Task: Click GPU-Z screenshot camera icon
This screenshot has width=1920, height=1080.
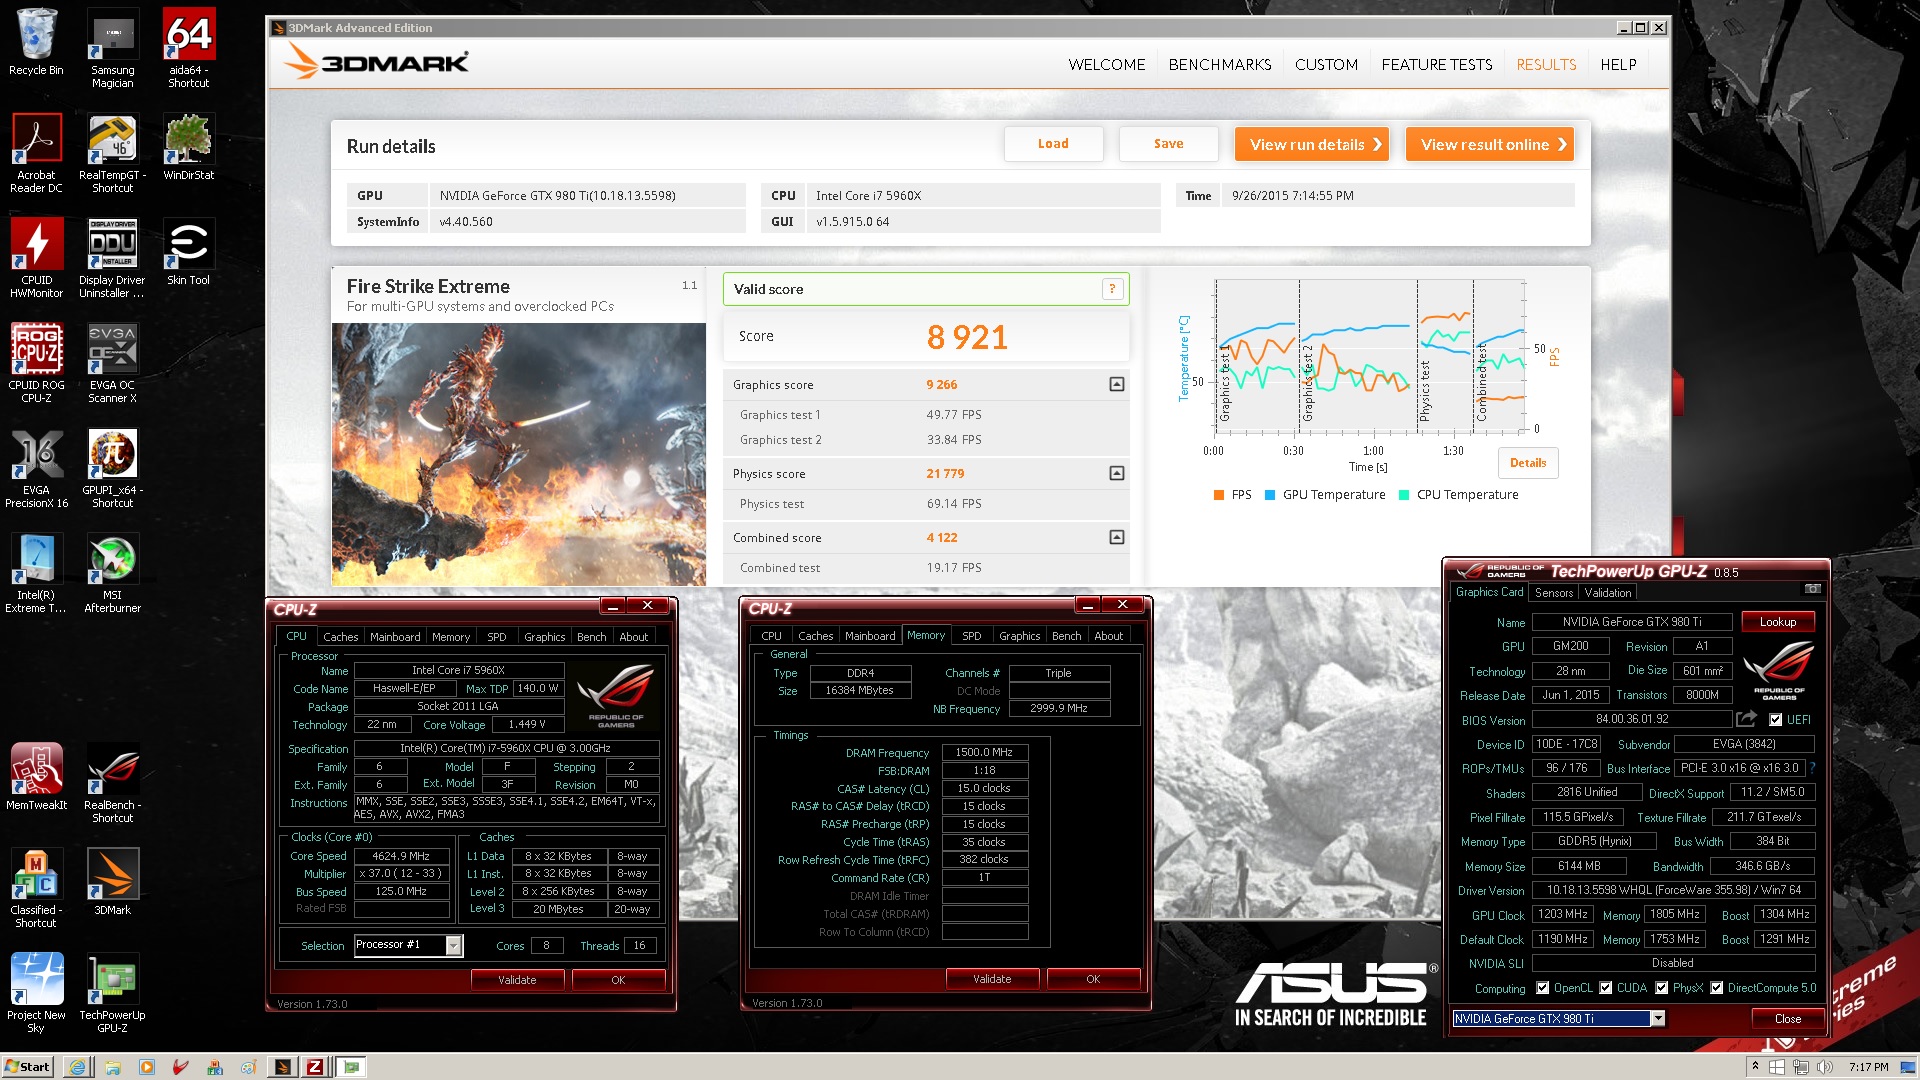Action: [x=1812, y=590]
